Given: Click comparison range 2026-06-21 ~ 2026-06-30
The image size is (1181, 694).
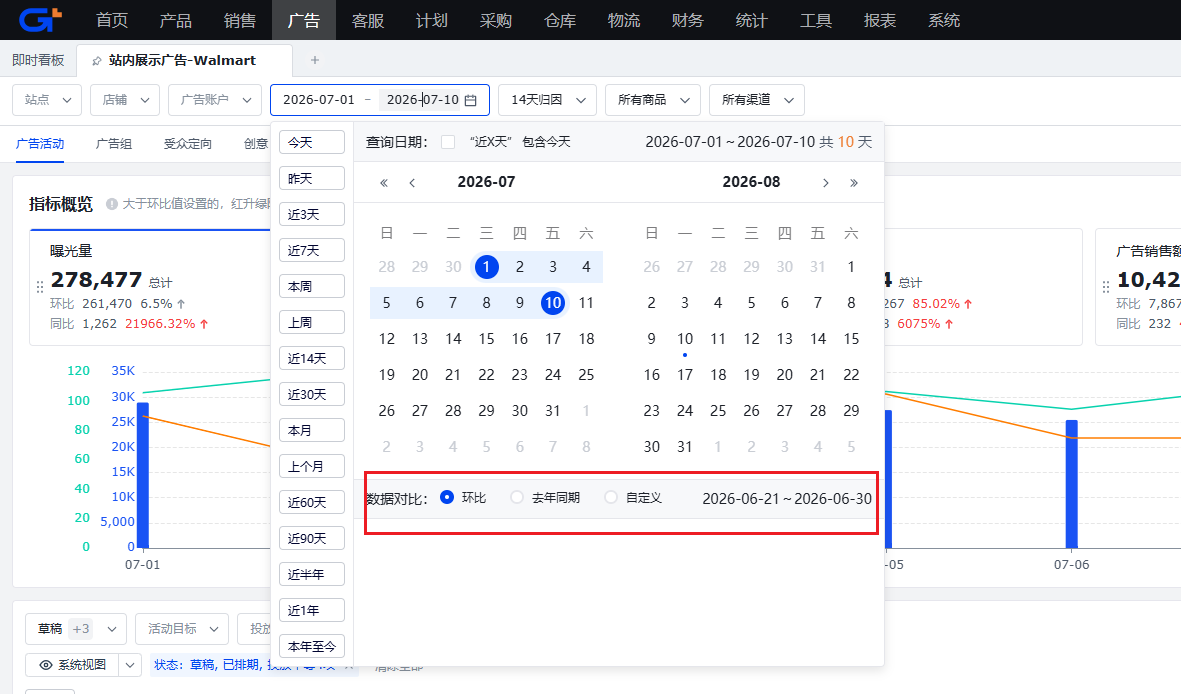Looking at the screenshot, I should (x=786, y=499).
